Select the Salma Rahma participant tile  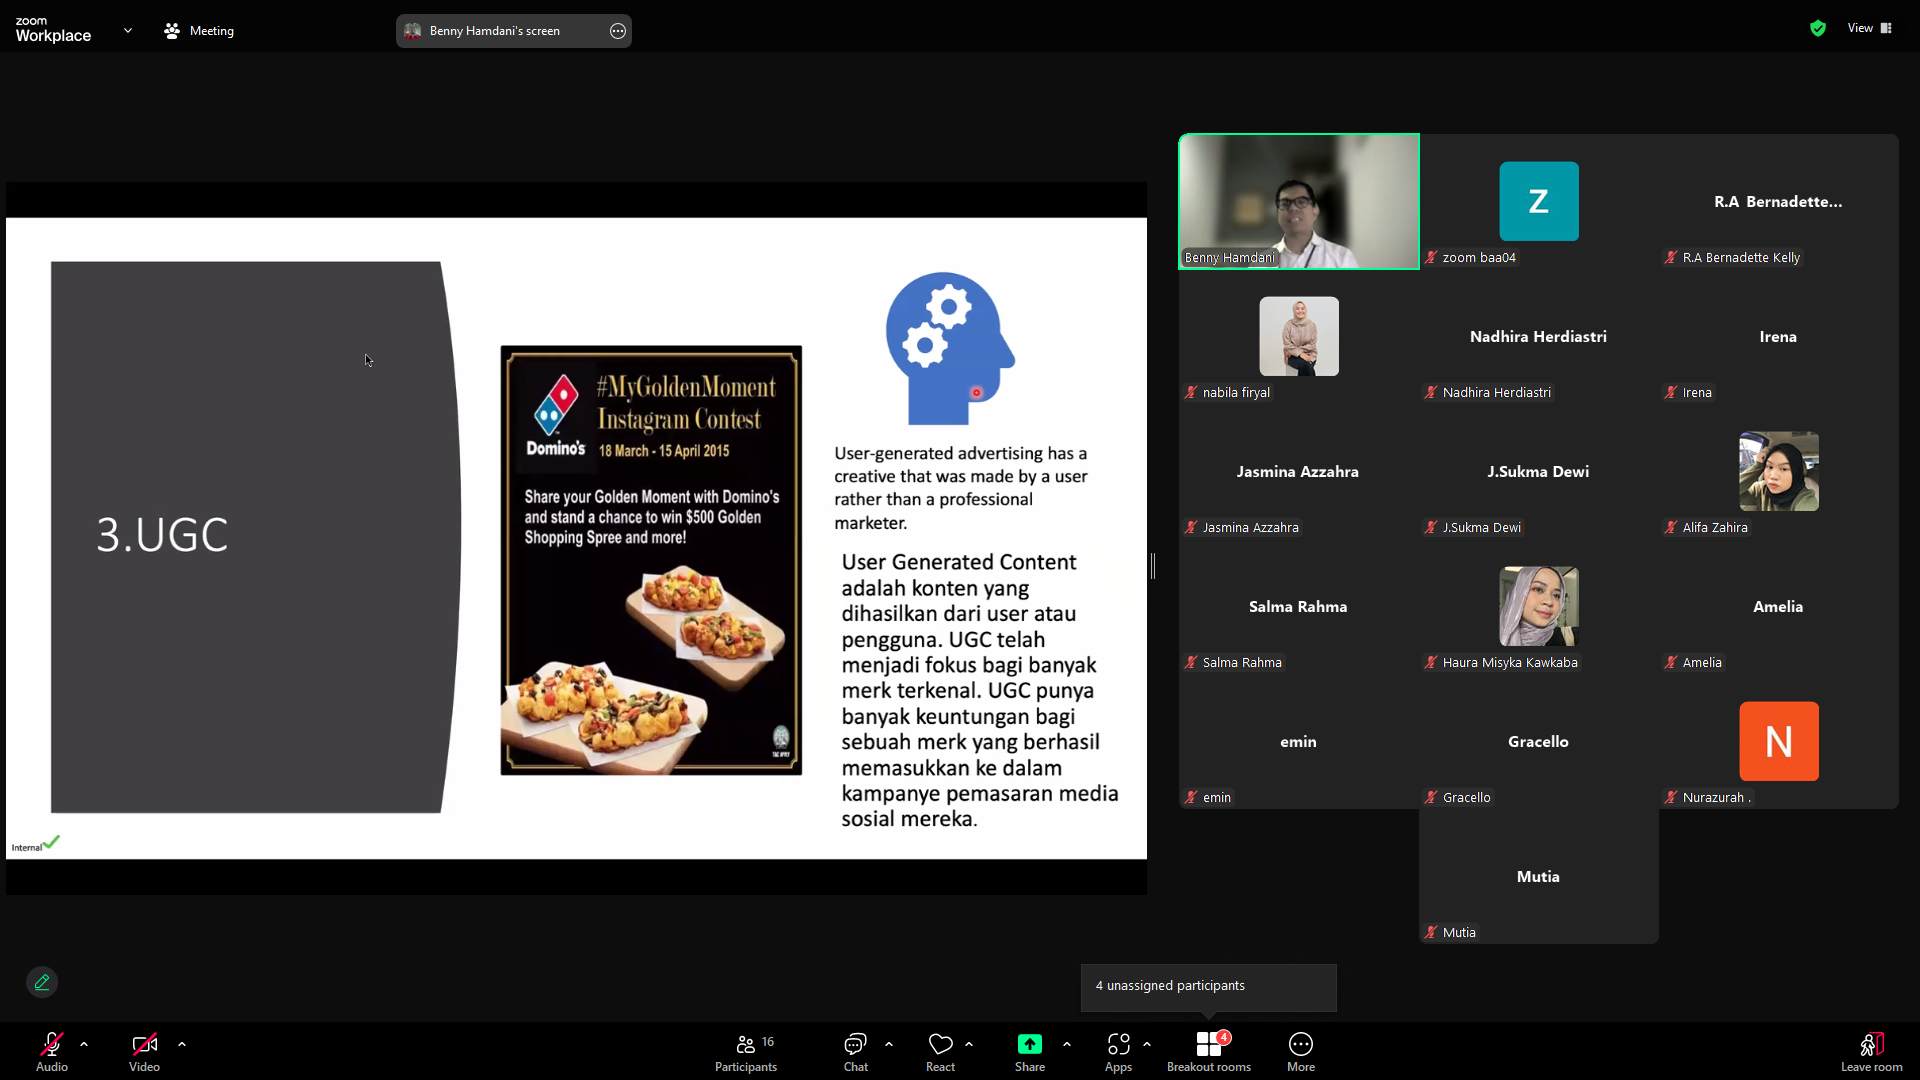pos(1299,606)
